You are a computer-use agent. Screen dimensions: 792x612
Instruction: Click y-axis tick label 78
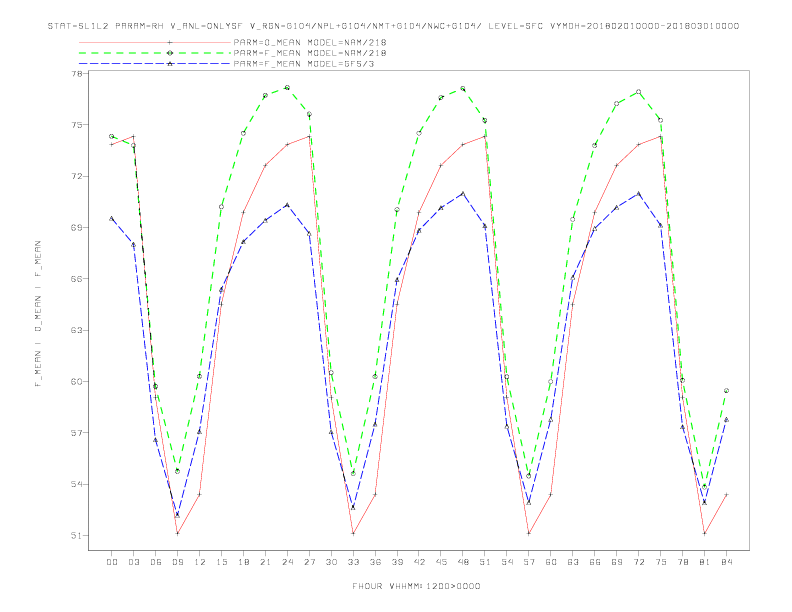point(76,74)
